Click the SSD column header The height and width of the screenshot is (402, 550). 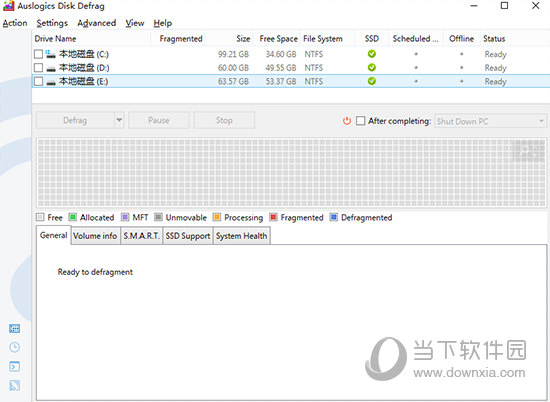click(x=372, y=39)
